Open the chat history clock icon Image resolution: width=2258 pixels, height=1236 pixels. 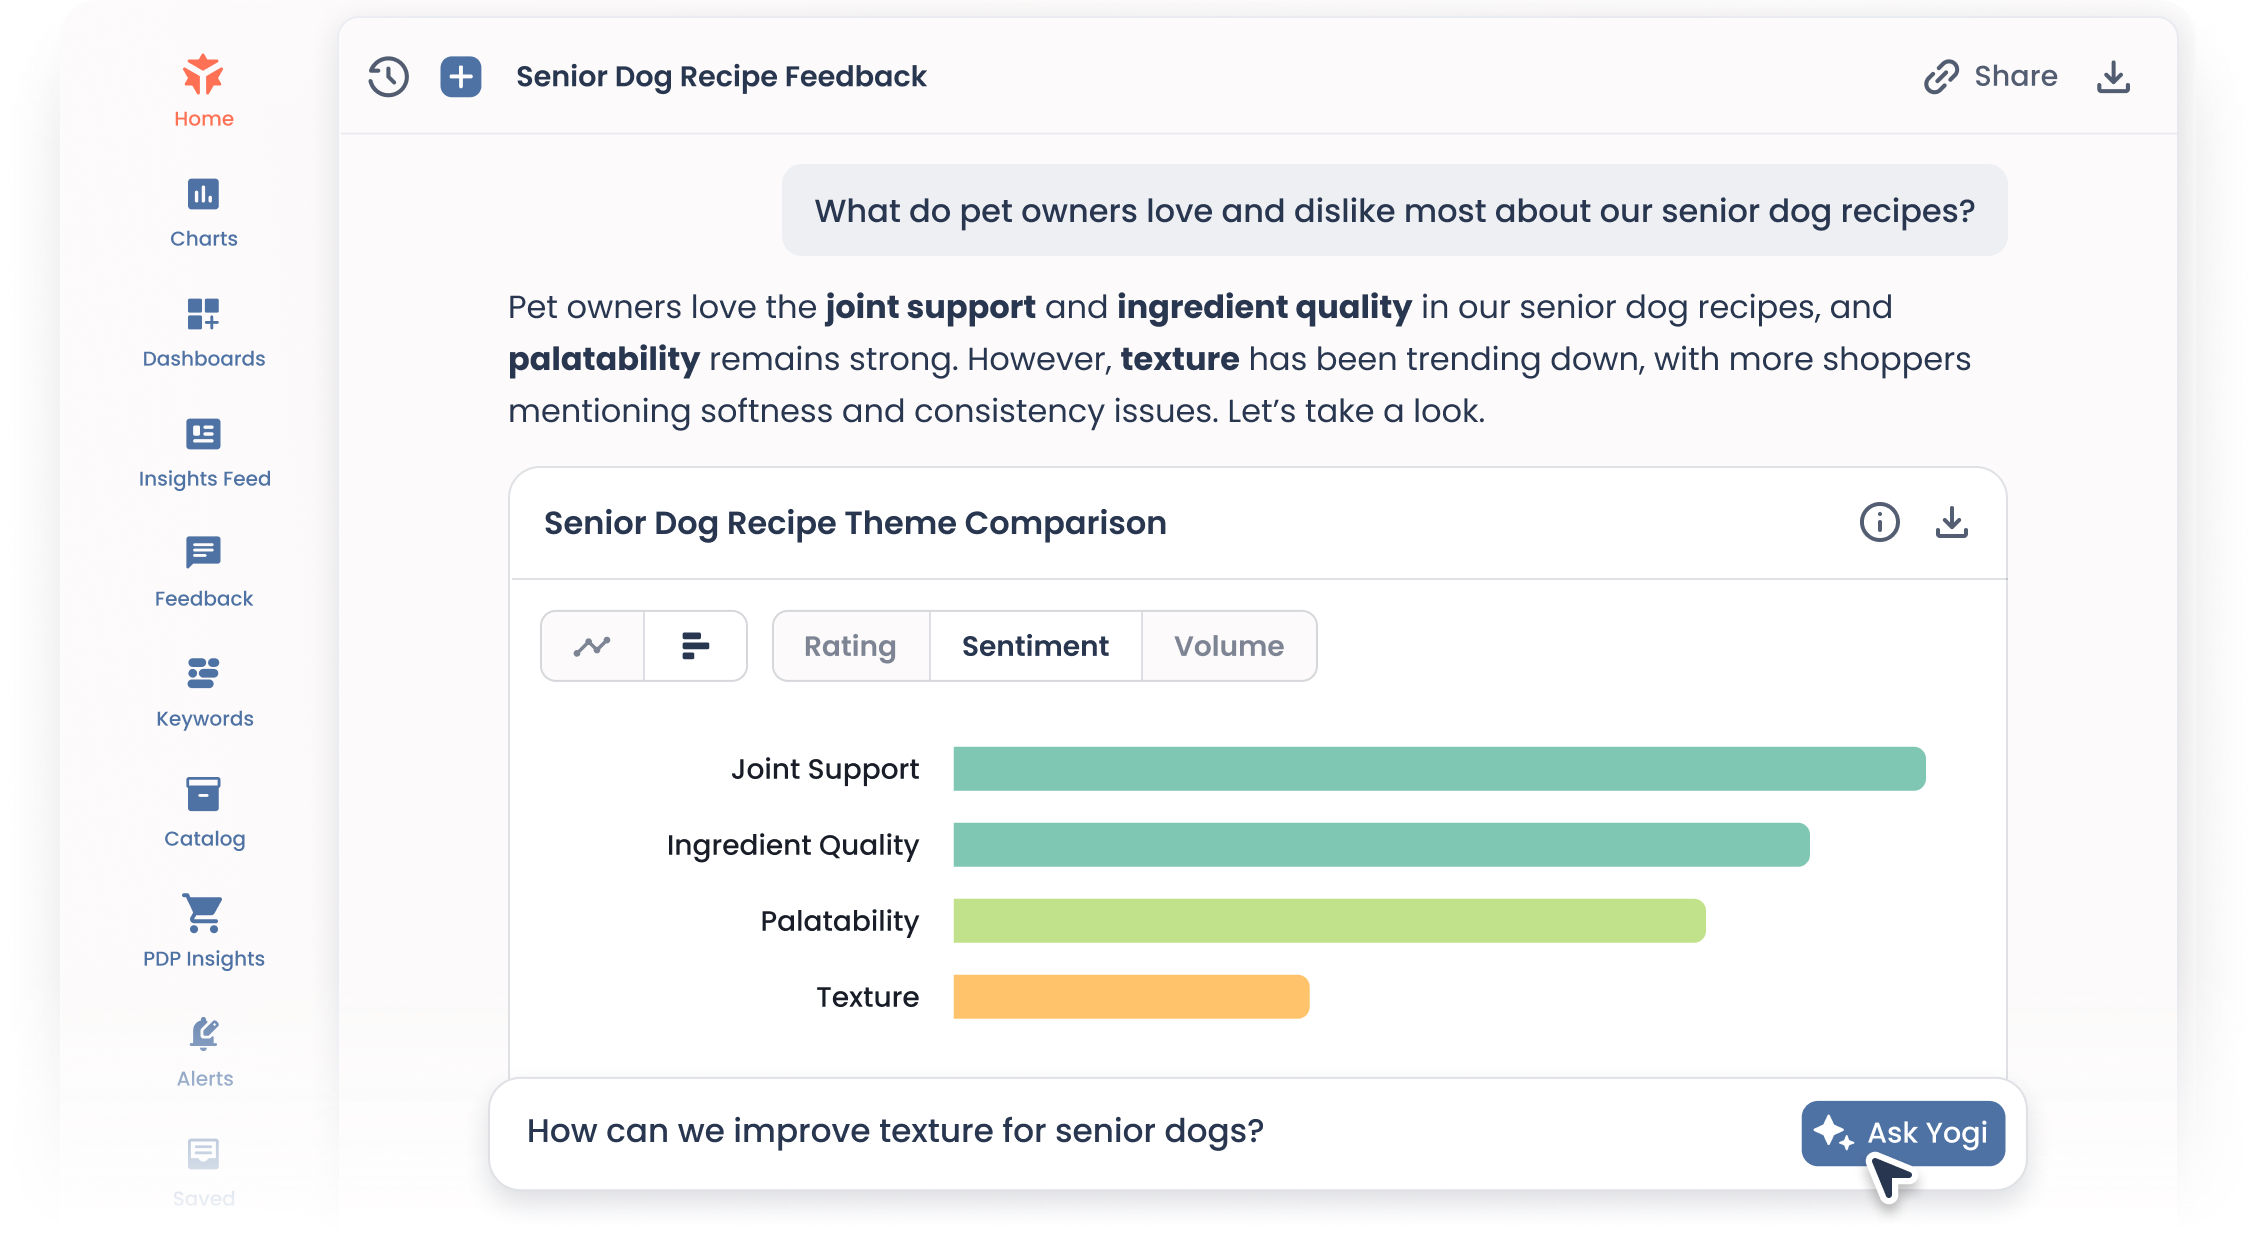(x=388, y=77)
